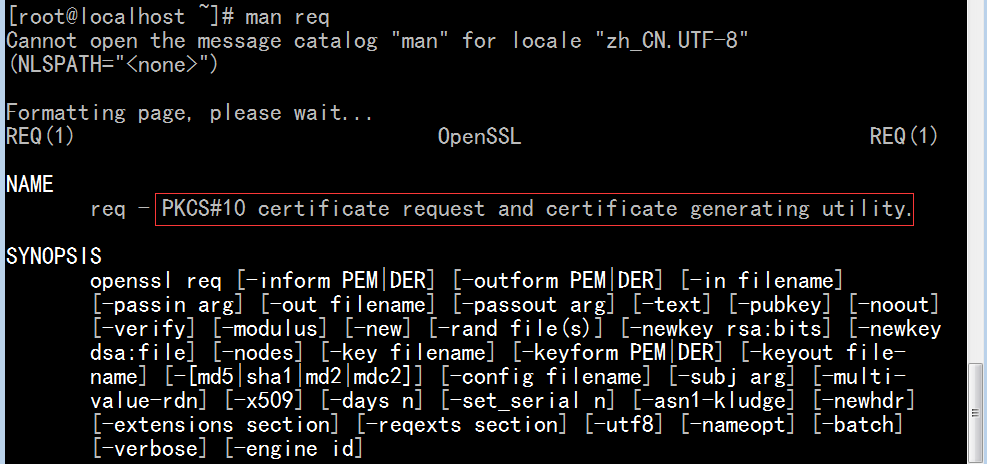This screenshot has width=987, height=464.
Task: Click the NAME section heading
Action: pyautogui.click(x=30, y=184)
